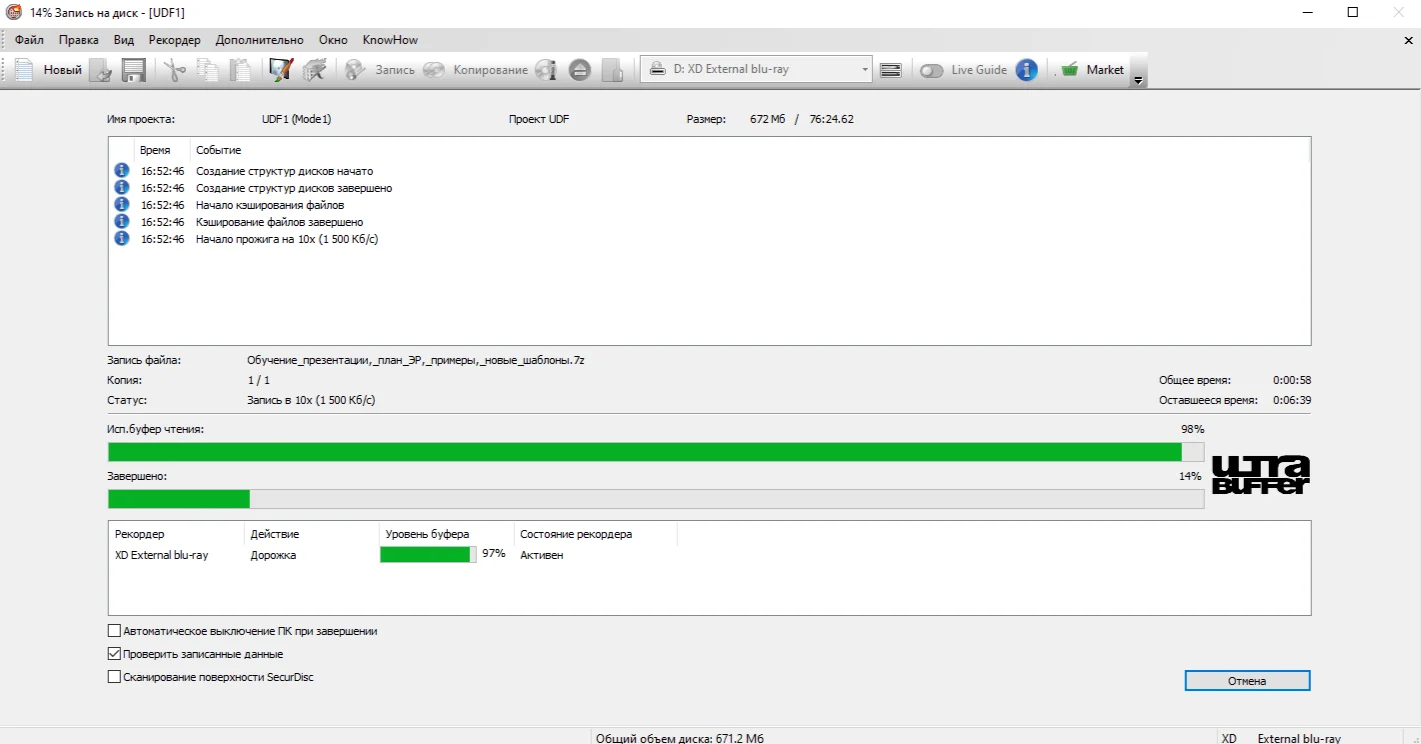Open the Правка menu
Screen dimensions: 1421x744
79,40
